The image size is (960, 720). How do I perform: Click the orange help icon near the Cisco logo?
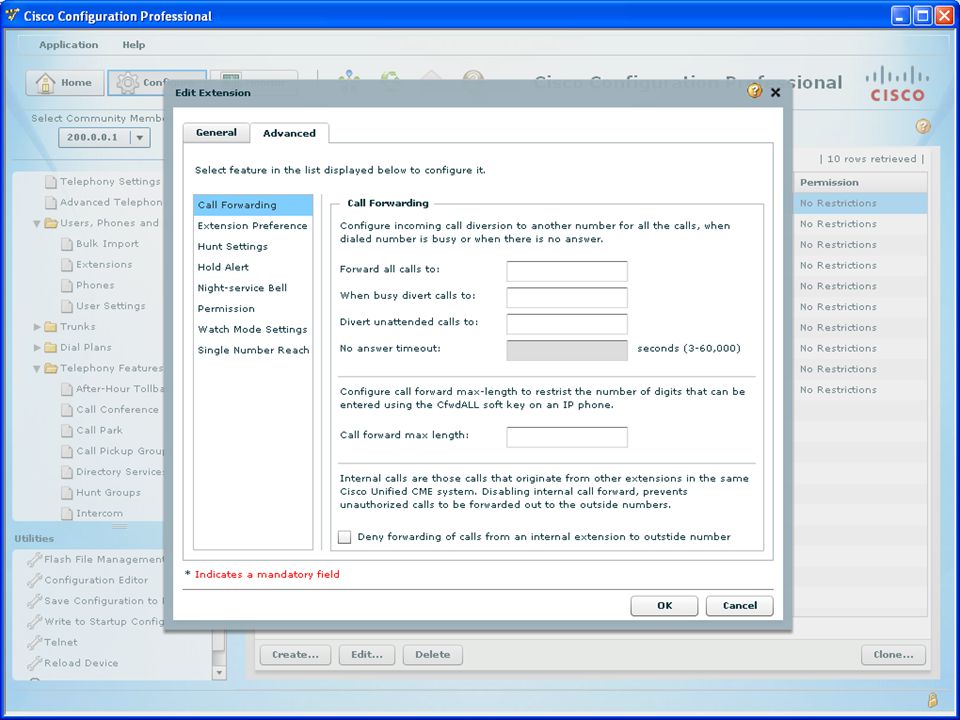click(x=923, y=126)
